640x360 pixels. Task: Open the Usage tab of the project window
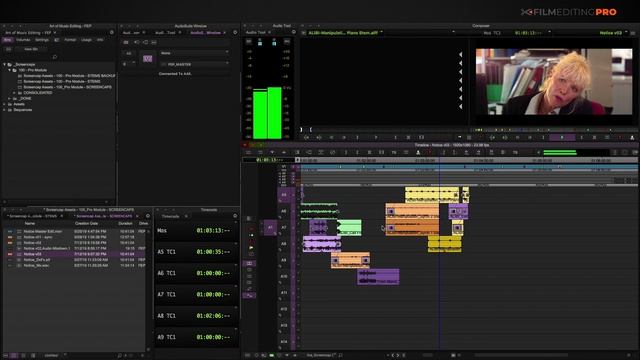86,40
